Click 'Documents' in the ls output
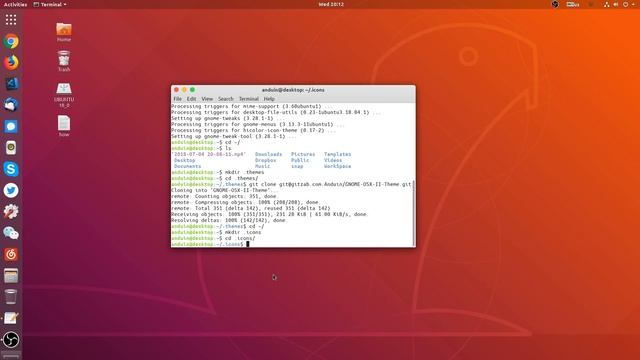The width and height of the screenshot is (640, 360). (x=187, y=167)
